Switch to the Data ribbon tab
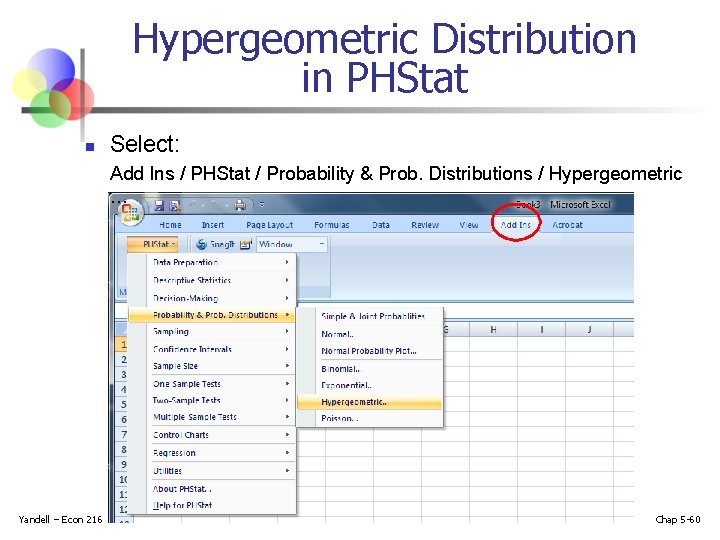Image resolution: width=720 pixels, height=540 pixels. point(381,225)
